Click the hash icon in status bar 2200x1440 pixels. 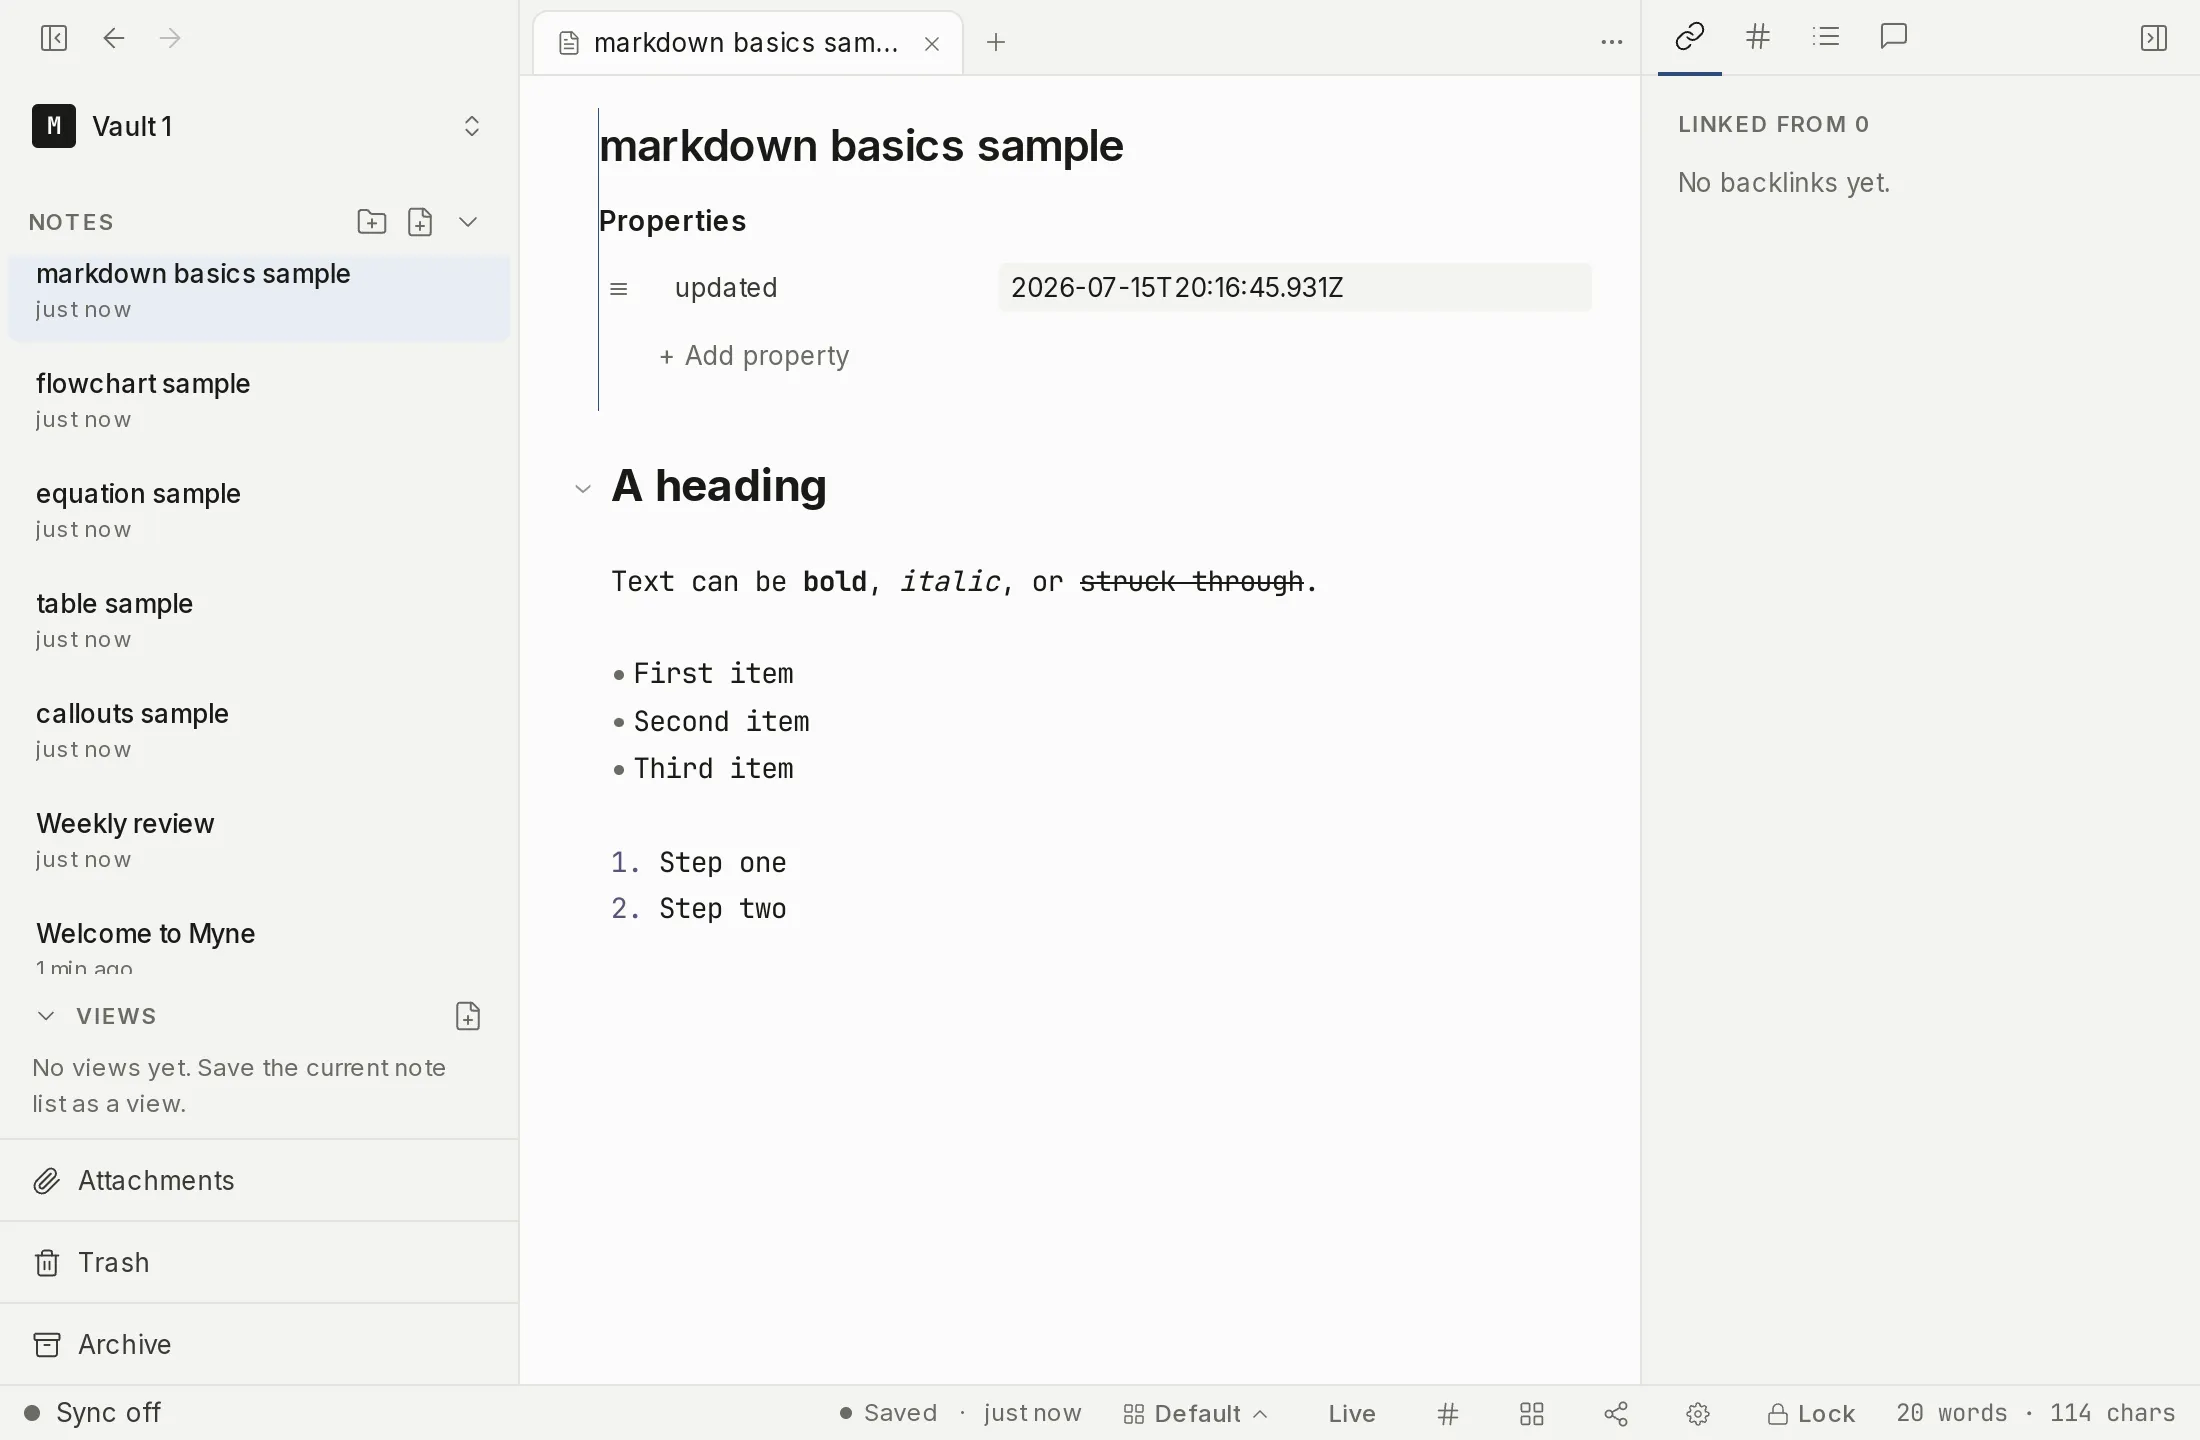pyautogui.click(x=1448, y=1414)
